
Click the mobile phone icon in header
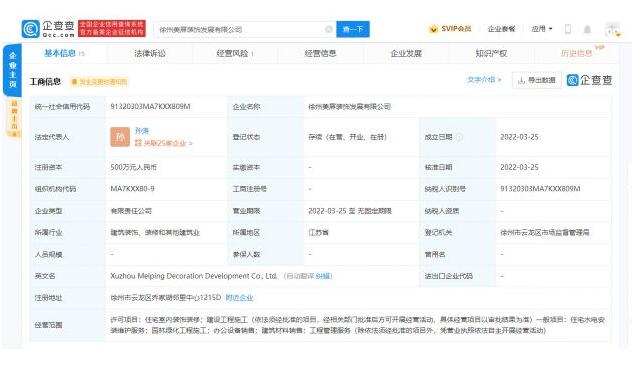[568, 29]
